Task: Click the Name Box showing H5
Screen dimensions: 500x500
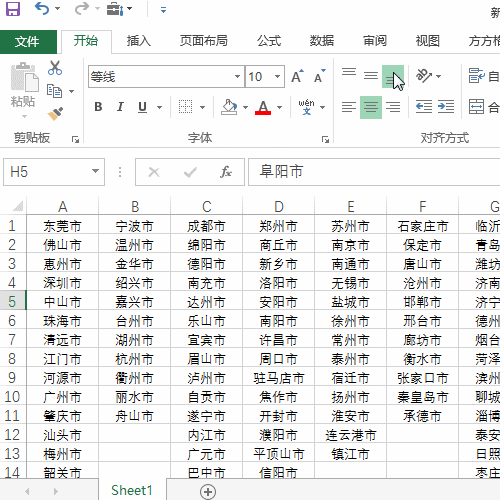Action: [47, 172]
